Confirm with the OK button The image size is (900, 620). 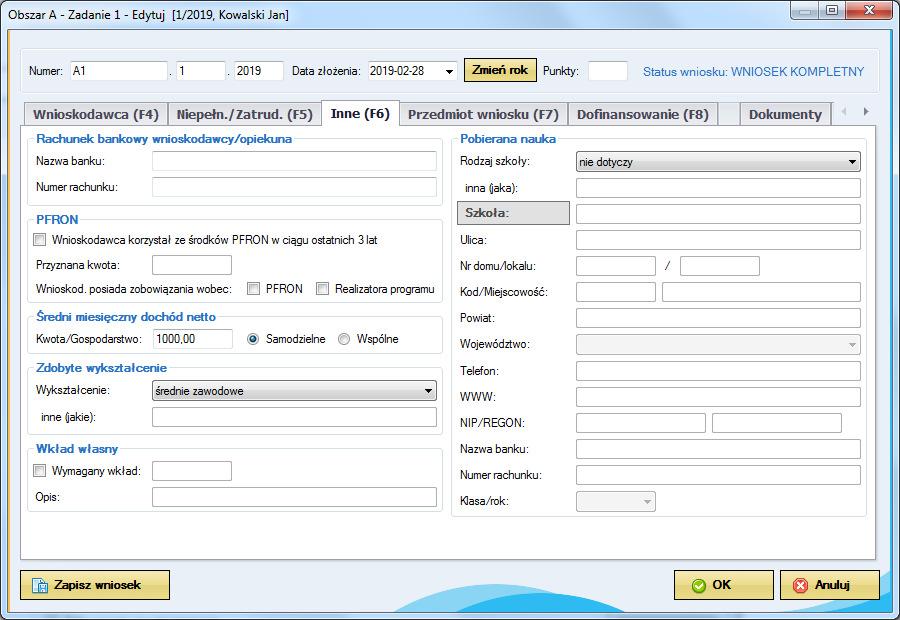pyautogui.click(x=723, y=585)
